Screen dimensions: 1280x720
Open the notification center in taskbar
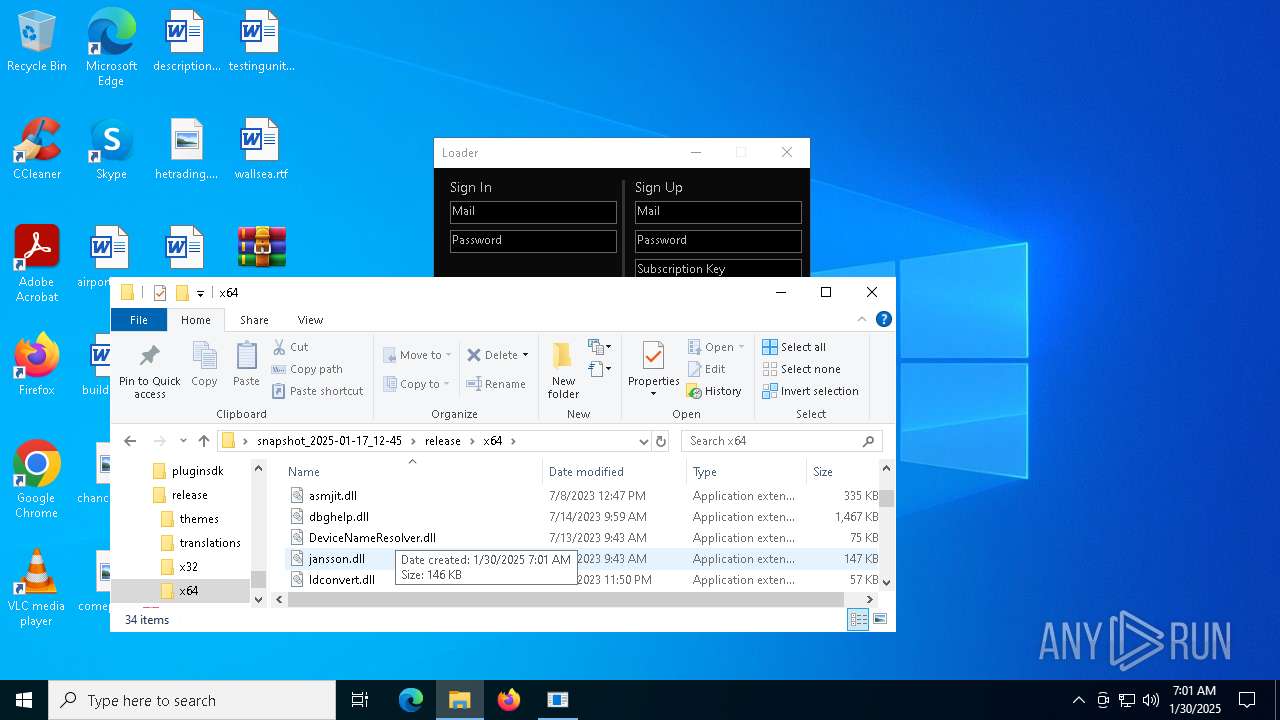pyautogui.click(x=1247, y=700)
